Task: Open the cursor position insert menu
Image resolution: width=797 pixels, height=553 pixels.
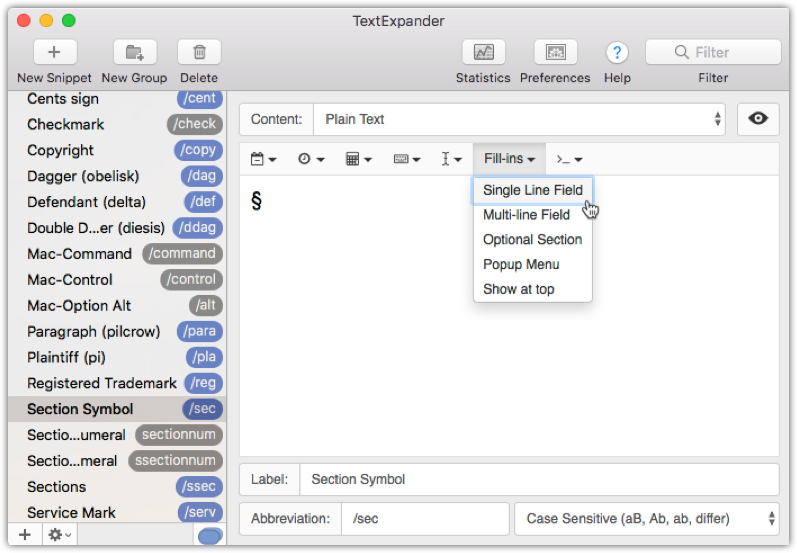Action: [451, 159]
